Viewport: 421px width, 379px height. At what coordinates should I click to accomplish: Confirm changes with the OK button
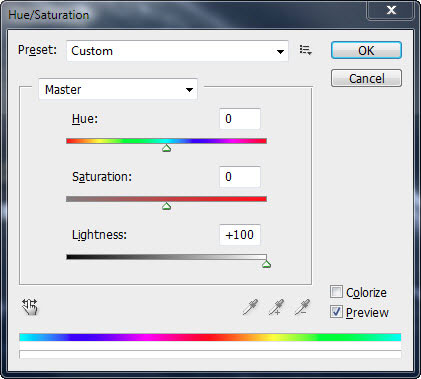click(x=366, y=50)
